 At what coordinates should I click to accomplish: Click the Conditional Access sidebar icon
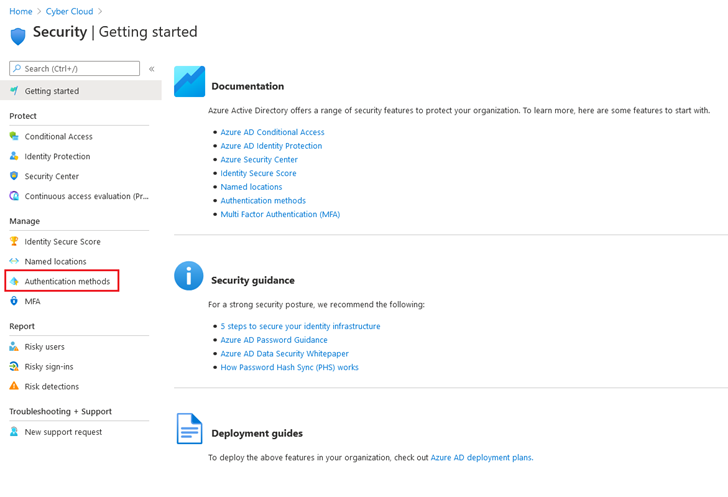pyautogui.click(x=14, y=136)
